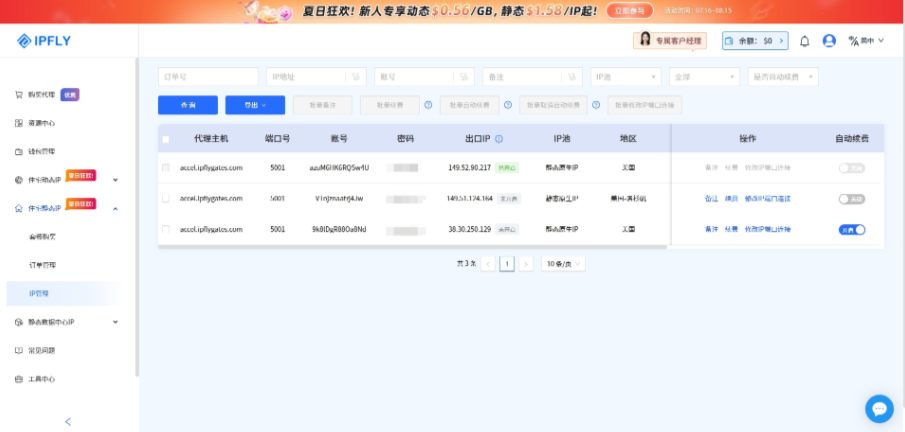The width and height of the screenshot is (905, 432).
Task: Check the row checkbox for 149.52.90.217
Action: click(166, 167)
